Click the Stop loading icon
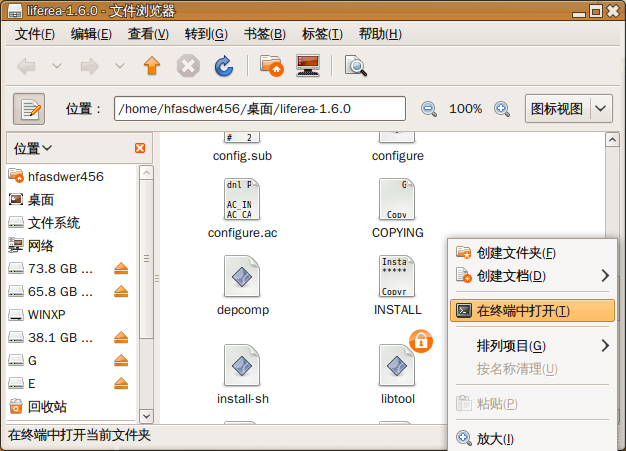The image size is (626, 451). click(x=188, y=65)
